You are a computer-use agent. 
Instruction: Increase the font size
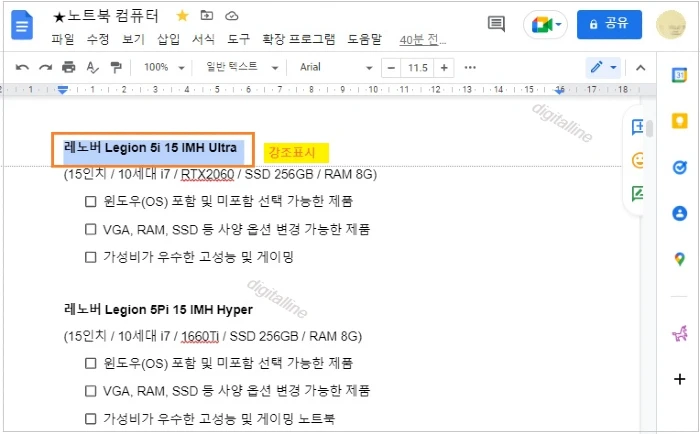(x=444, y=68)
